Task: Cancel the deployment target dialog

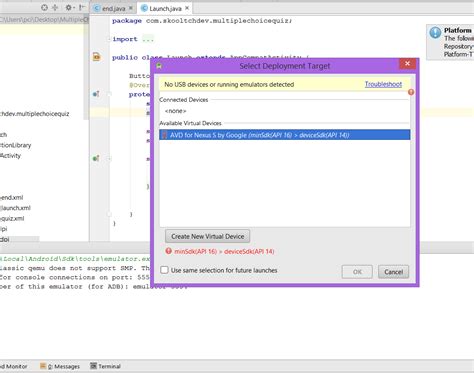Action: pos(393,272)
